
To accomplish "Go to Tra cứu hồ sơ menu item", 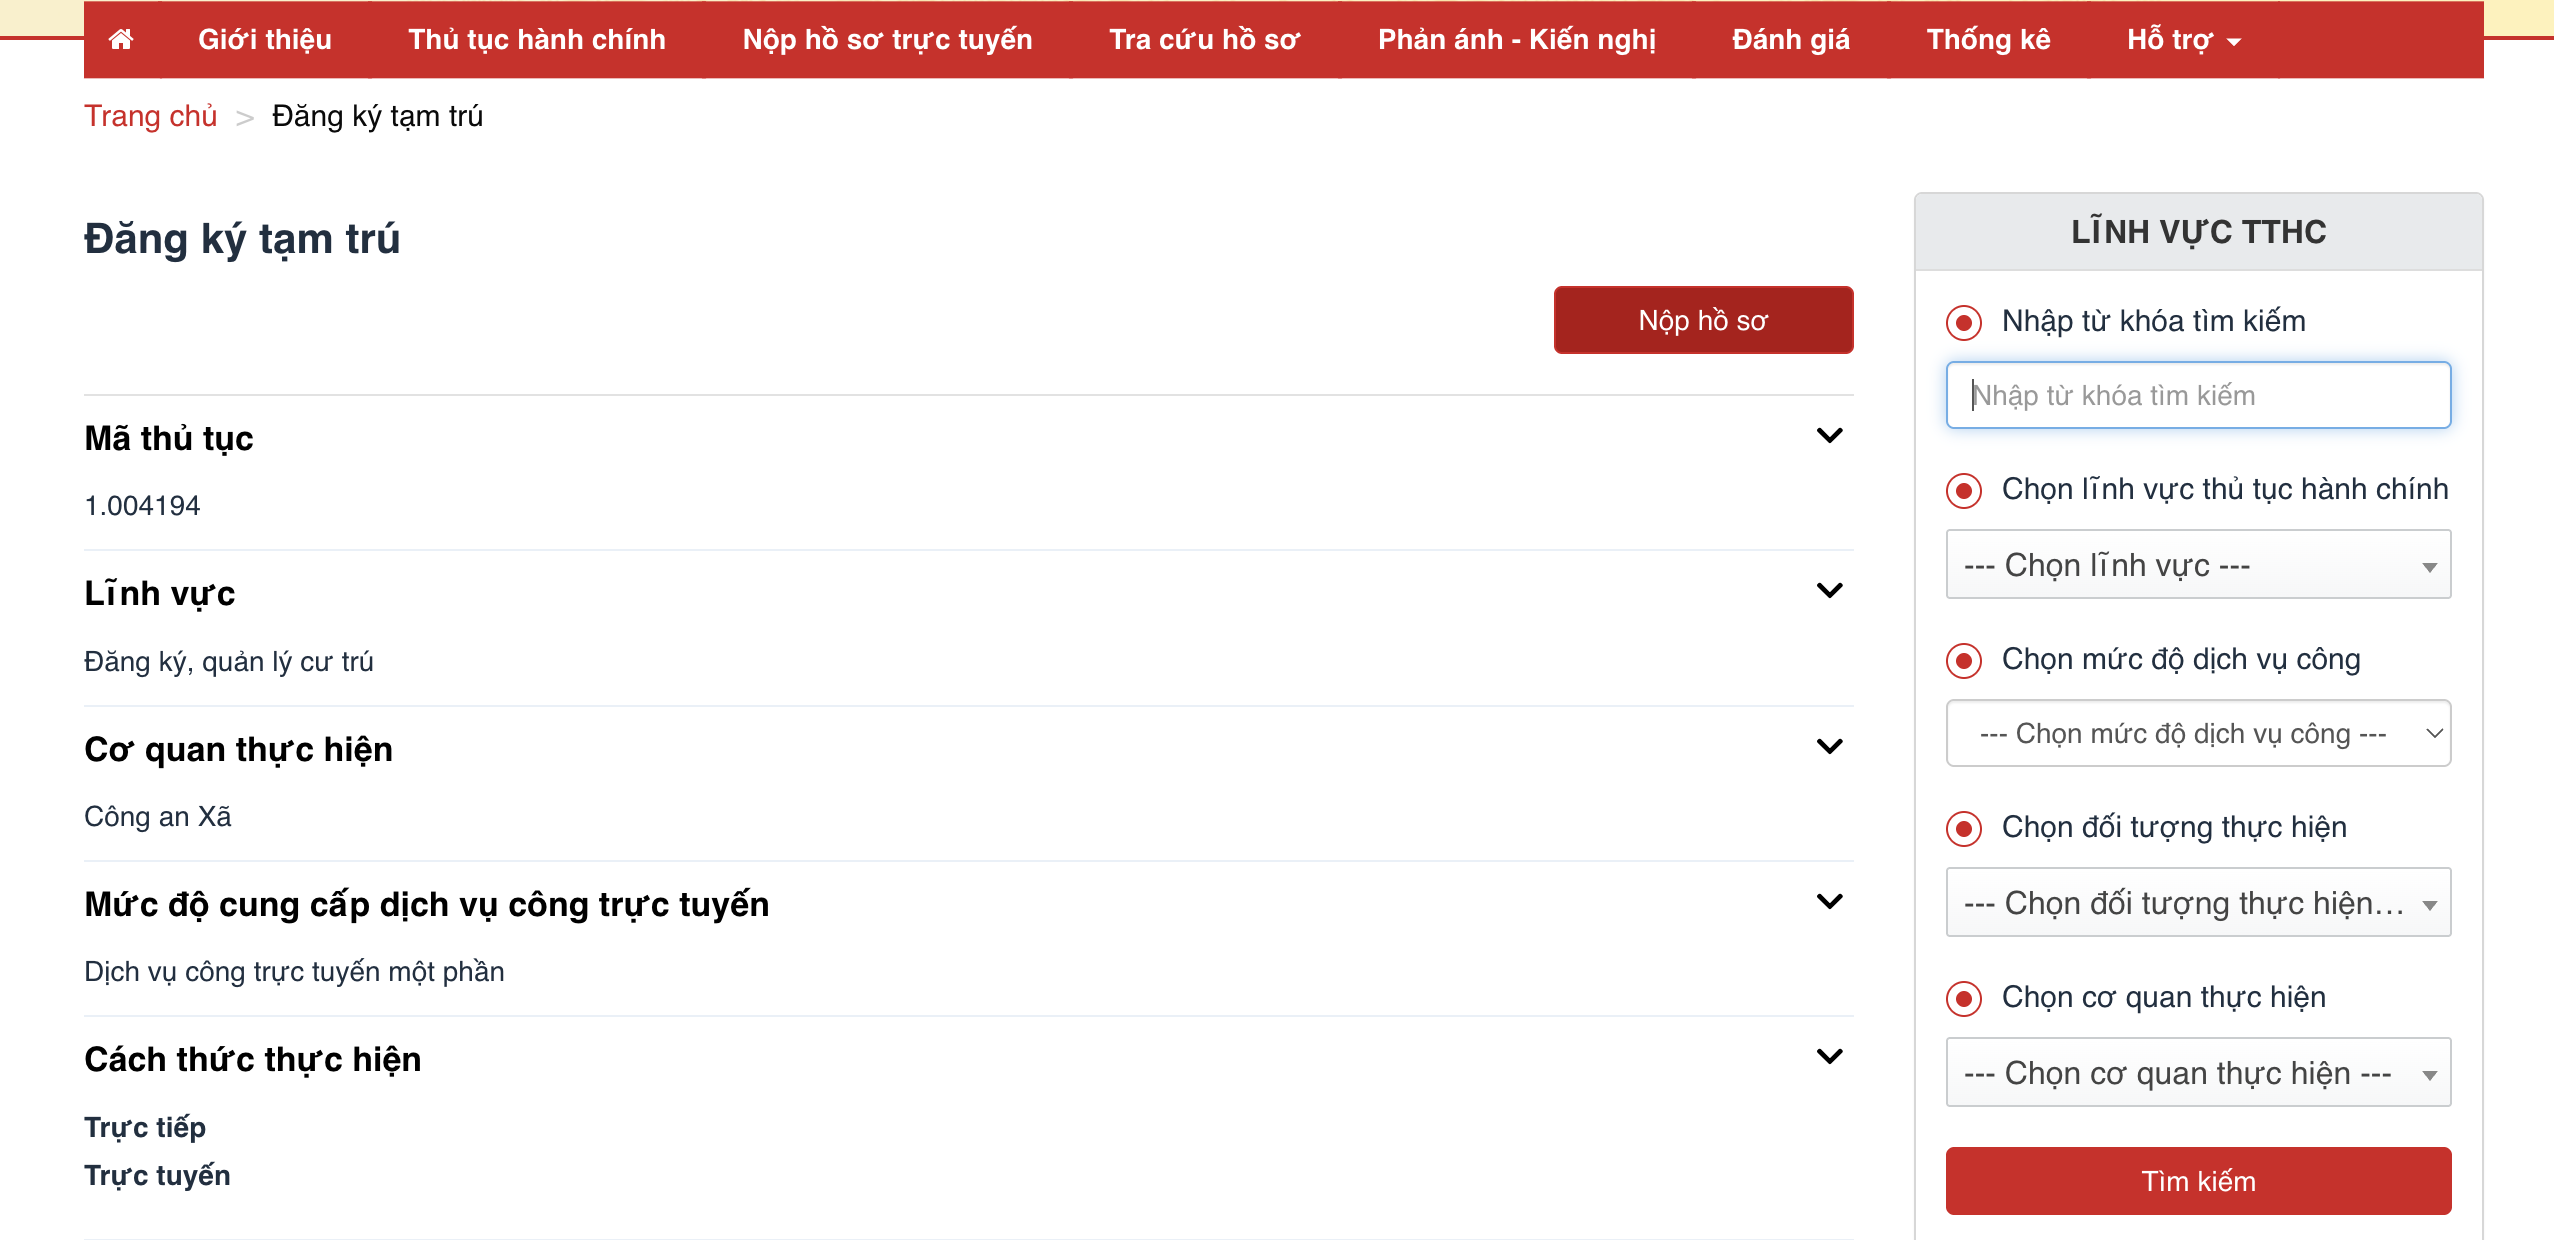I will [x=1204, y=39].
